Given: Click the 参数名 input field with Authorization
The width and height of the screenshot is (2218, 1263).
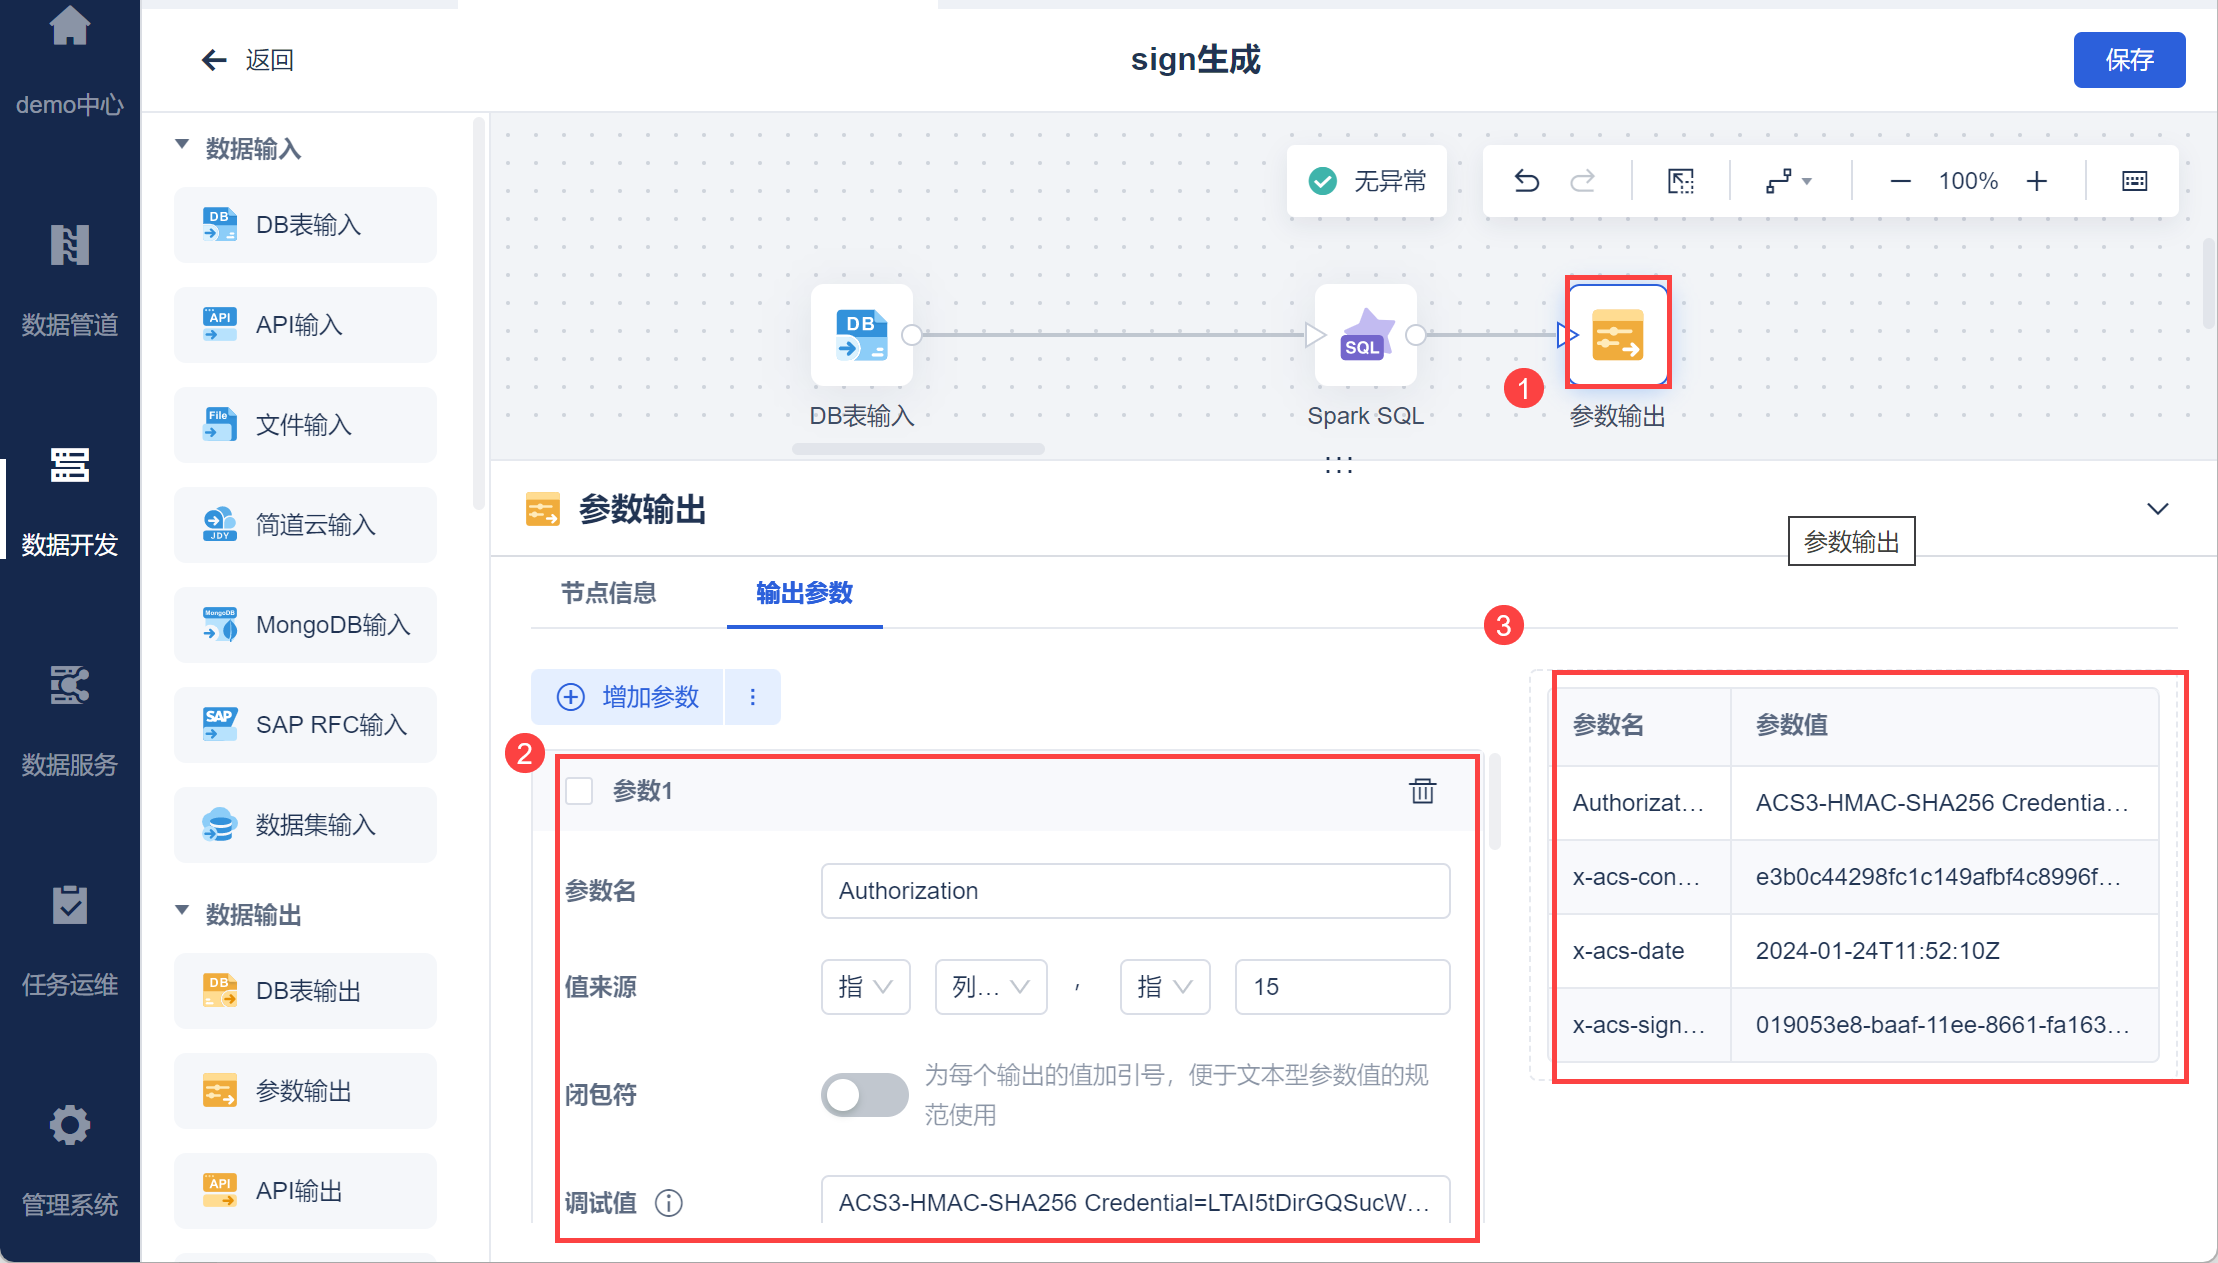Looking at the screenshot, I should (x=1135, y=891).
